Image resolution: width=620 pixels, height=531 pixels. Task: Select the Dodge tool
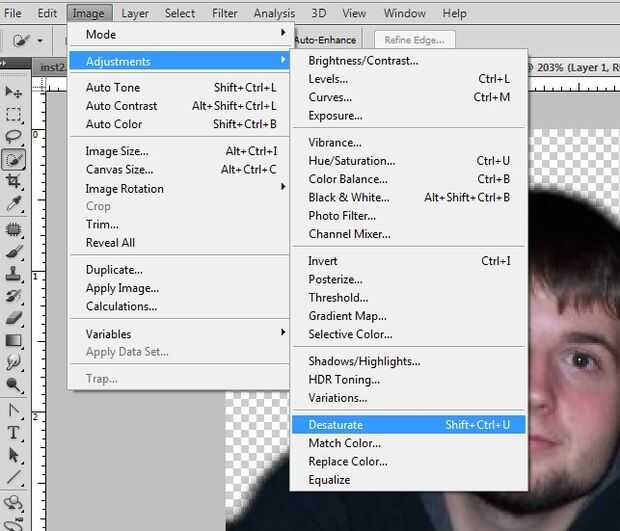click(x=13, y=384)
